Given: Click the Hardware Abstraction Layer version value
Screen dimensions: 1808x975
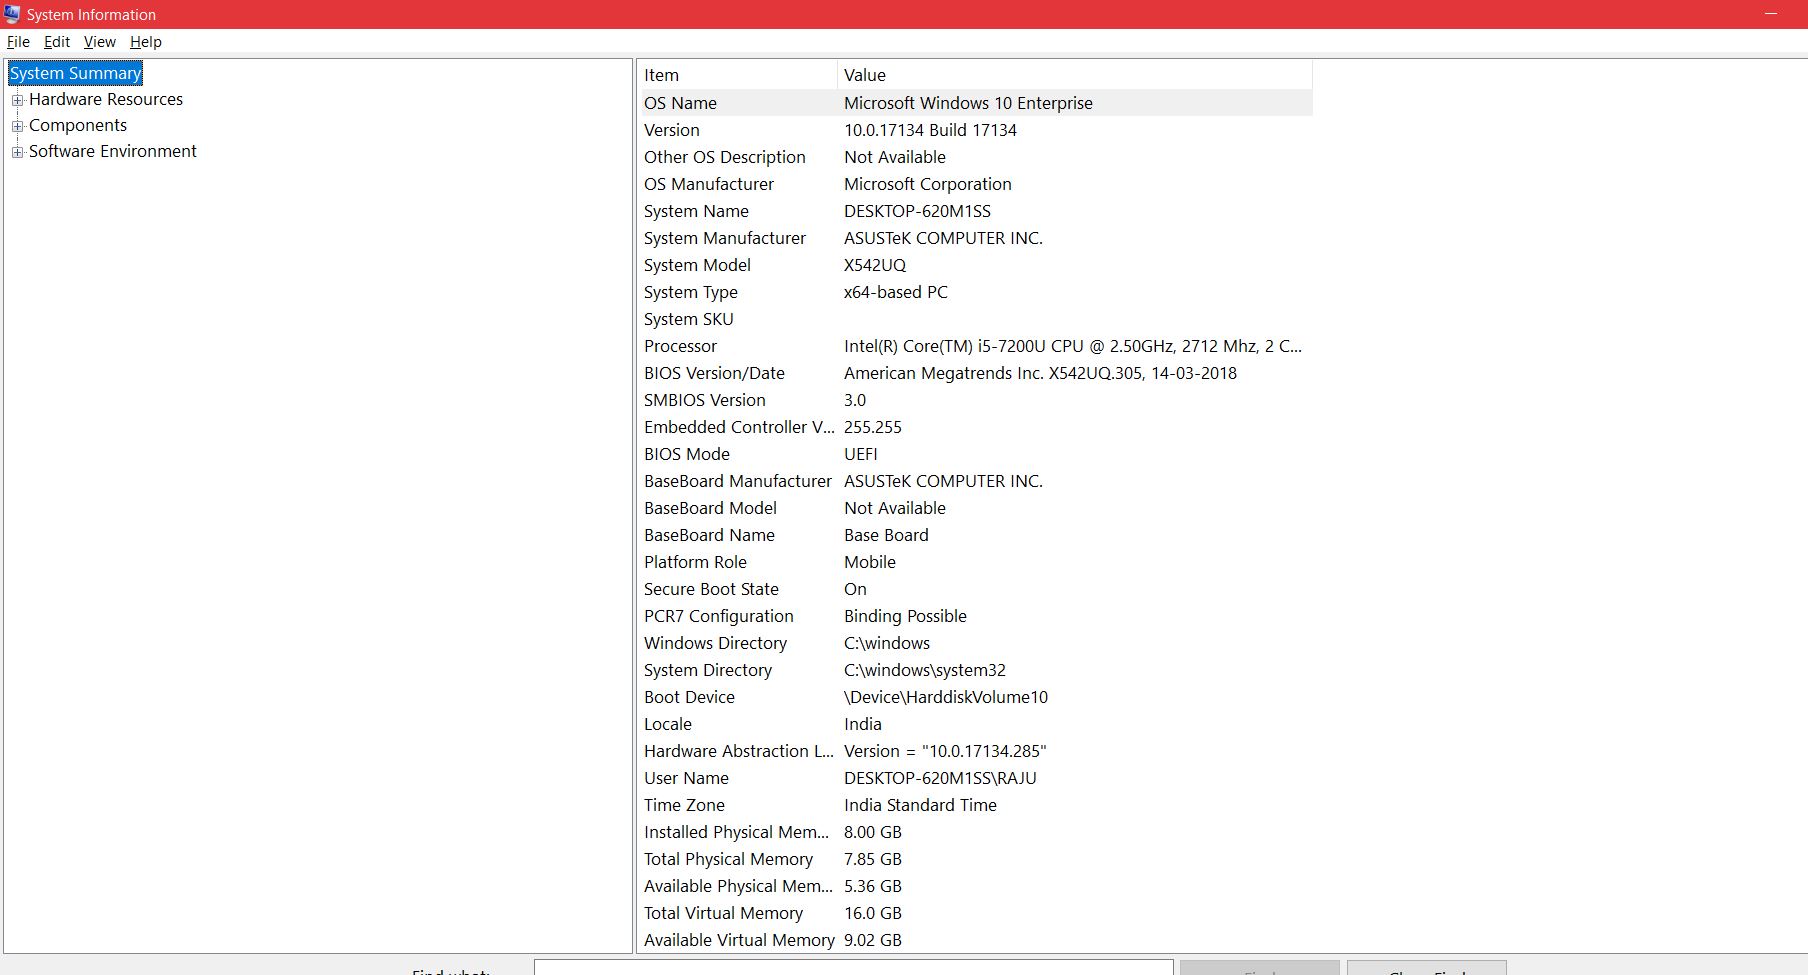Looking at the screenshot, I should (945, 751).
